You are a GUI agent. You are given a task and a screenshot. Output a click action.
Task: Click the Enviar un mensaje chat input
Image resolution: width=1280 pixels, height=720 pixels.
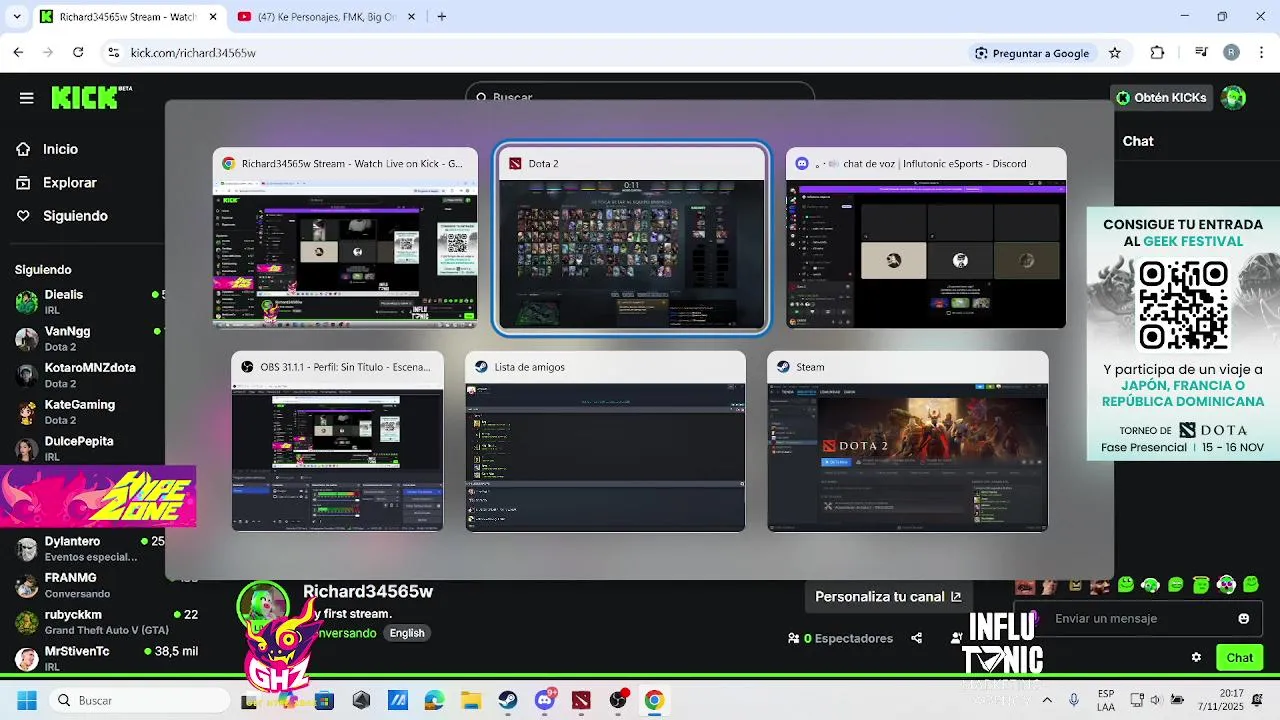click(x=1140, y=618)
